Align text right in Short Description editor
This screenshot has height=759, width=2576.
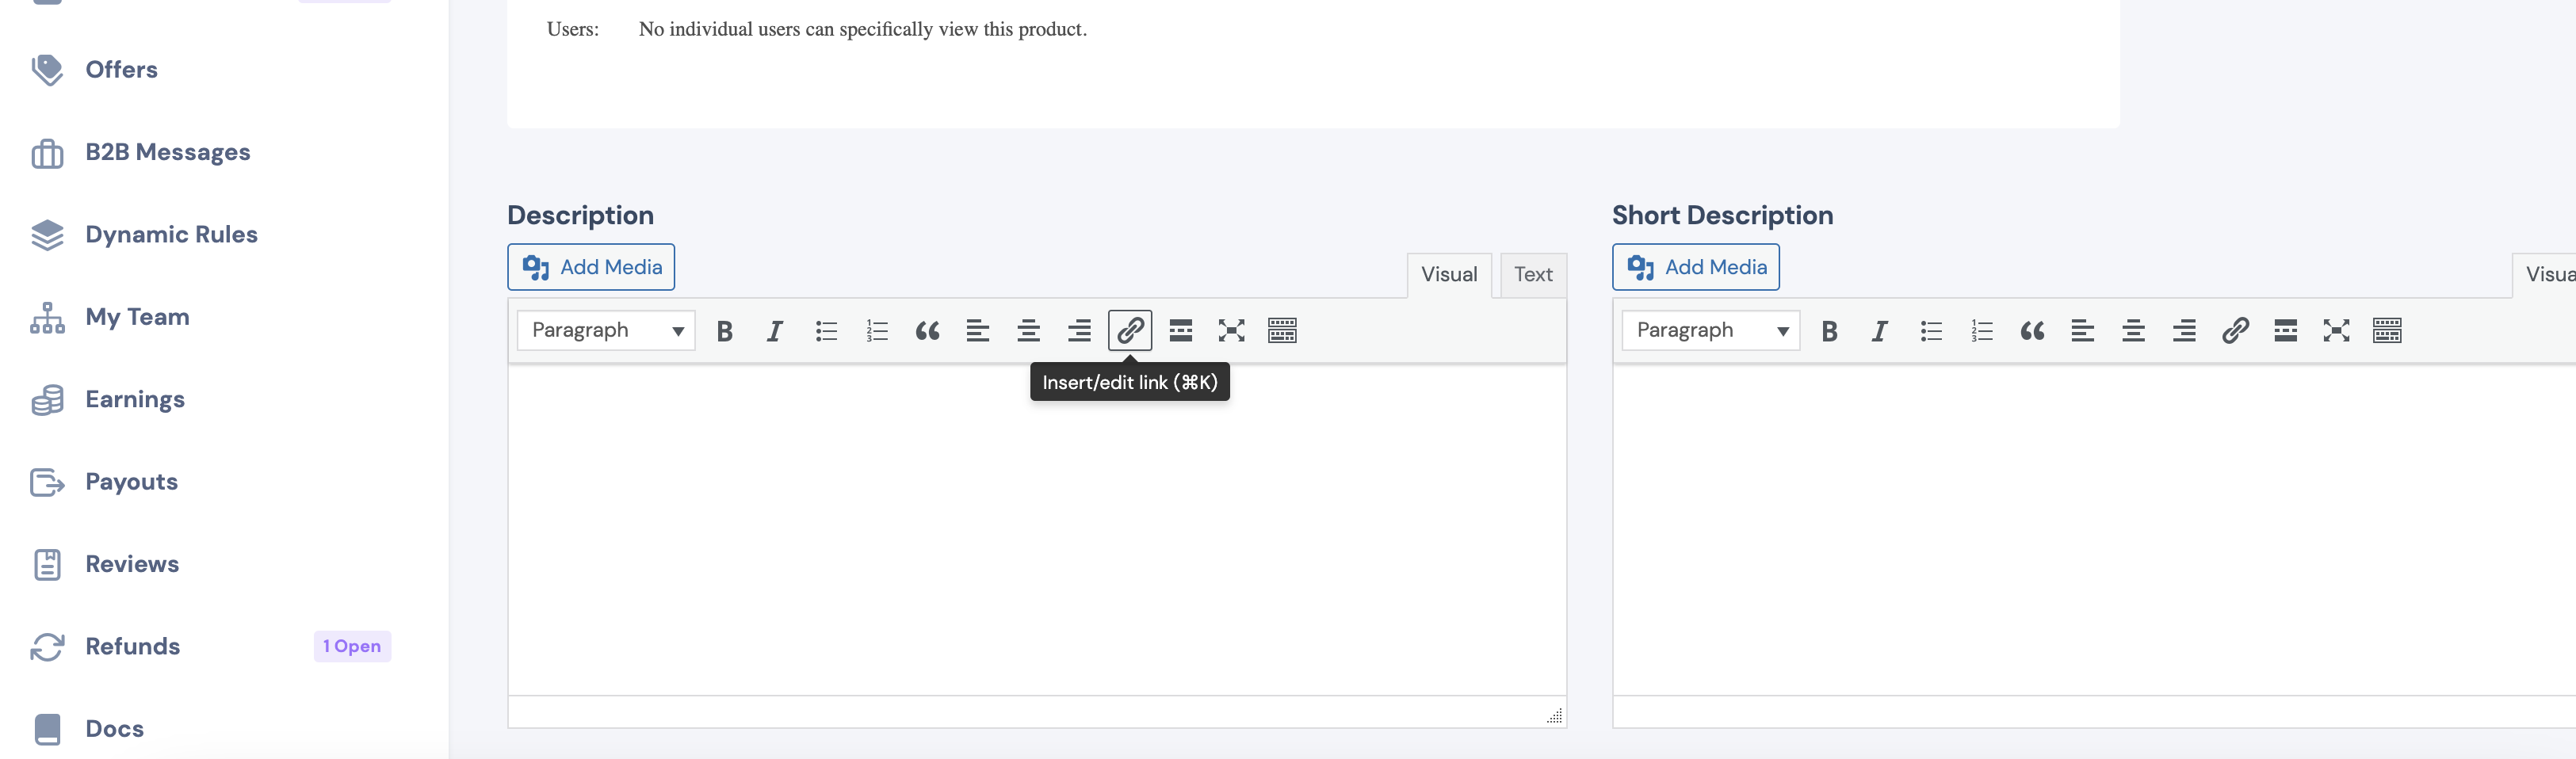(x=2184, y=331)
